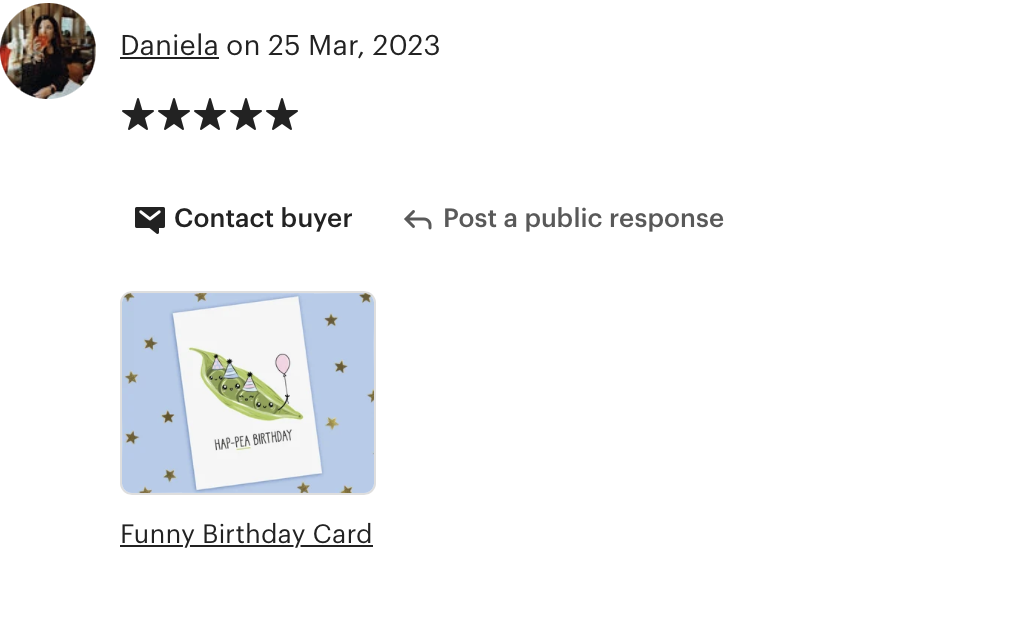Click the third rating star
This screenshot has width=1030, height=618.
[x=210, y=114]
